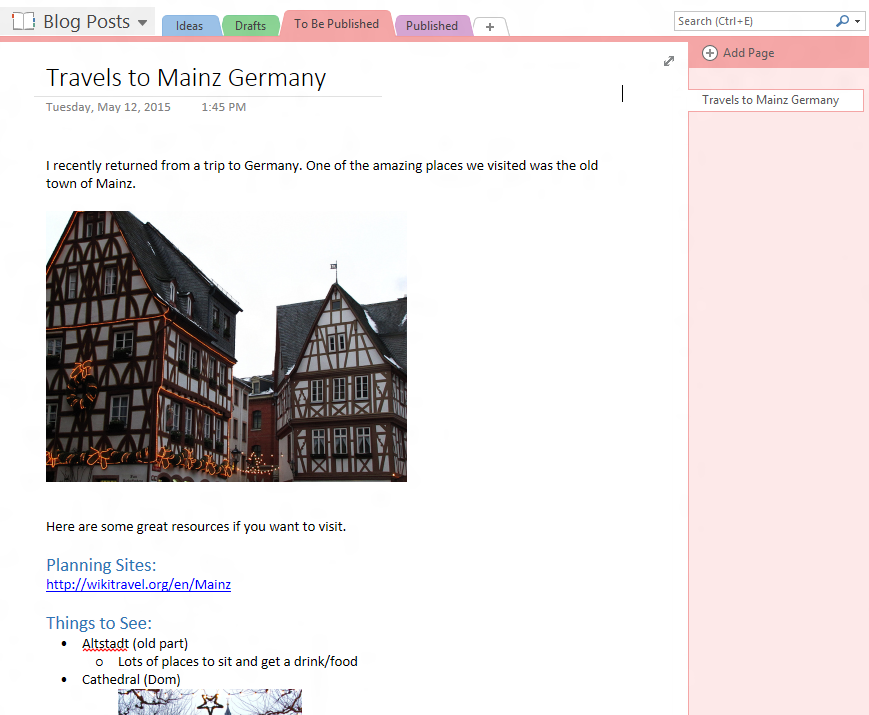
Task: Switch to the Ideas section tab
Action: click(x=189, y=26)
